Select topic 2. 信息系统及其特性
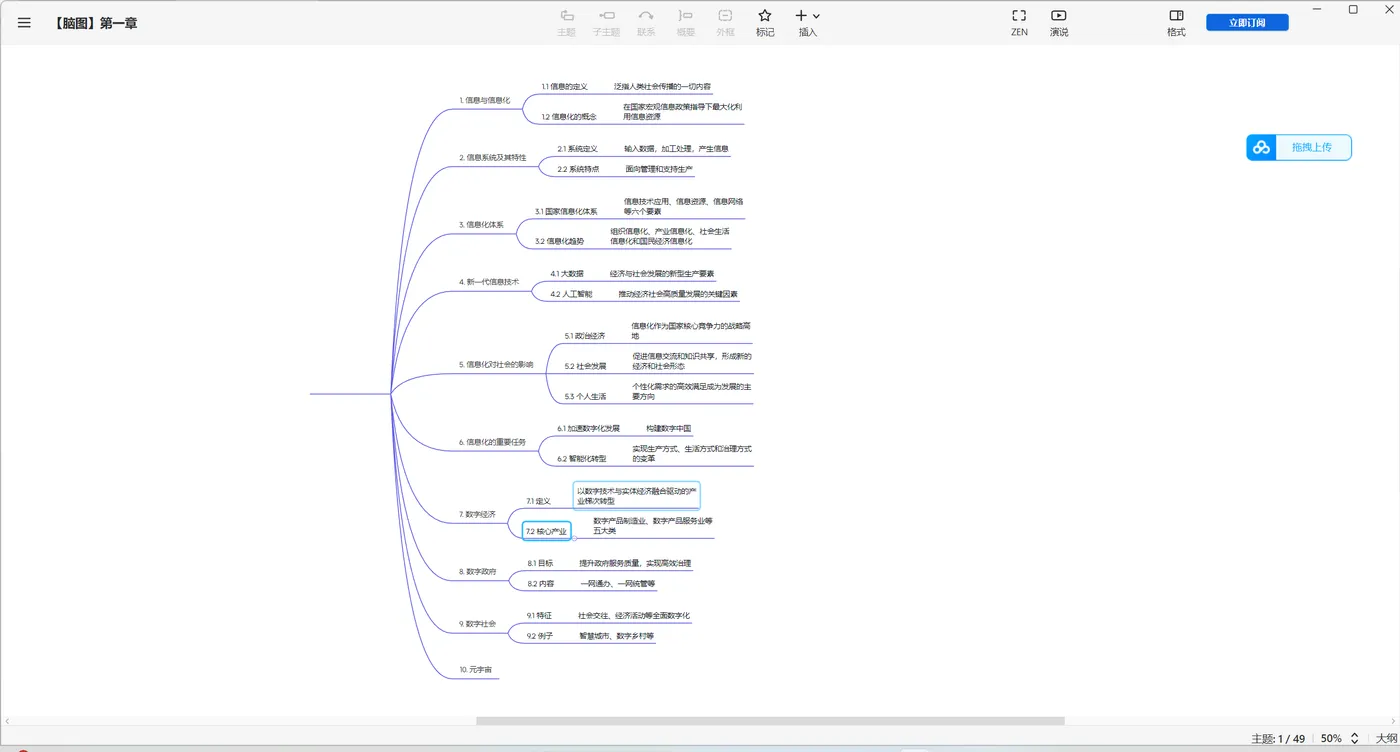Image resolution: width=1400 pixels, height=752 pixels. [493, 157]
